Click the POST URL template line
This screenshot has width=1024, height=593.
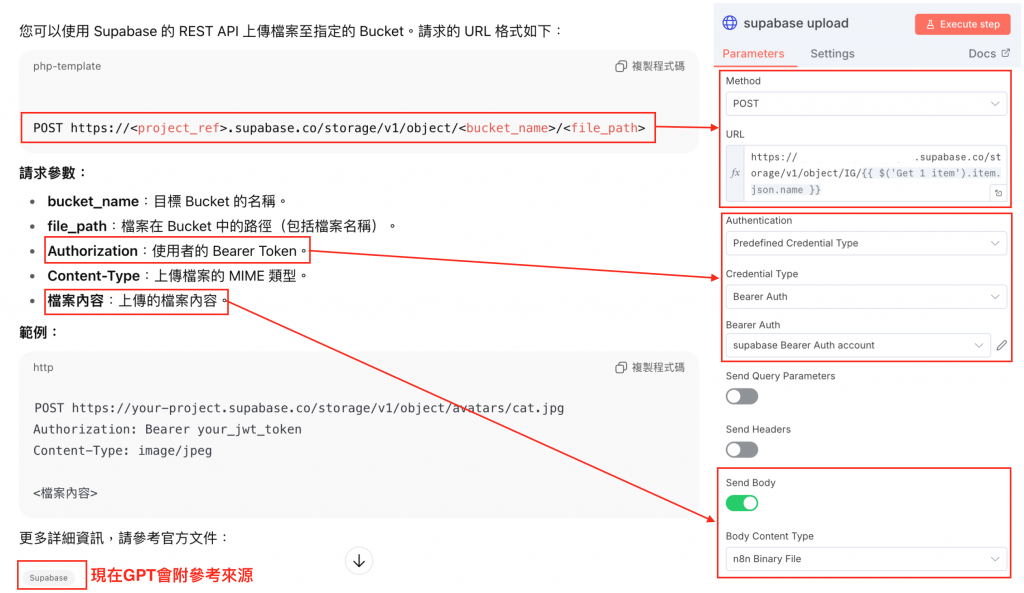click(x=338, y=128)
